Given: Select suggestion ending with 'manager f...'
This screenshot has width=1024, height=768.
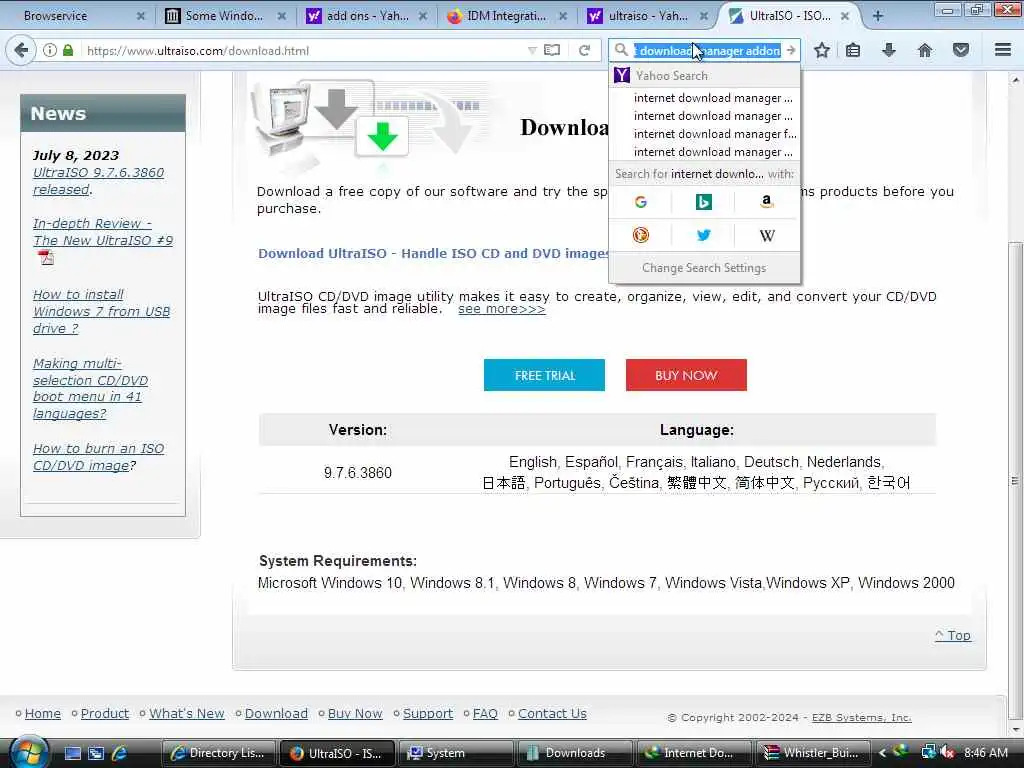Looking at the screenshot, I should point(704,134).
